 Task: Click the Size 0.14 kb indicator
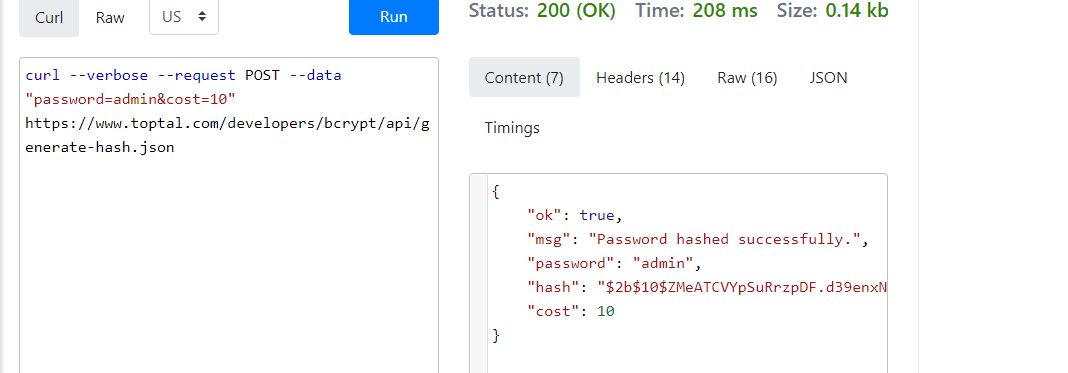point(833,11)
